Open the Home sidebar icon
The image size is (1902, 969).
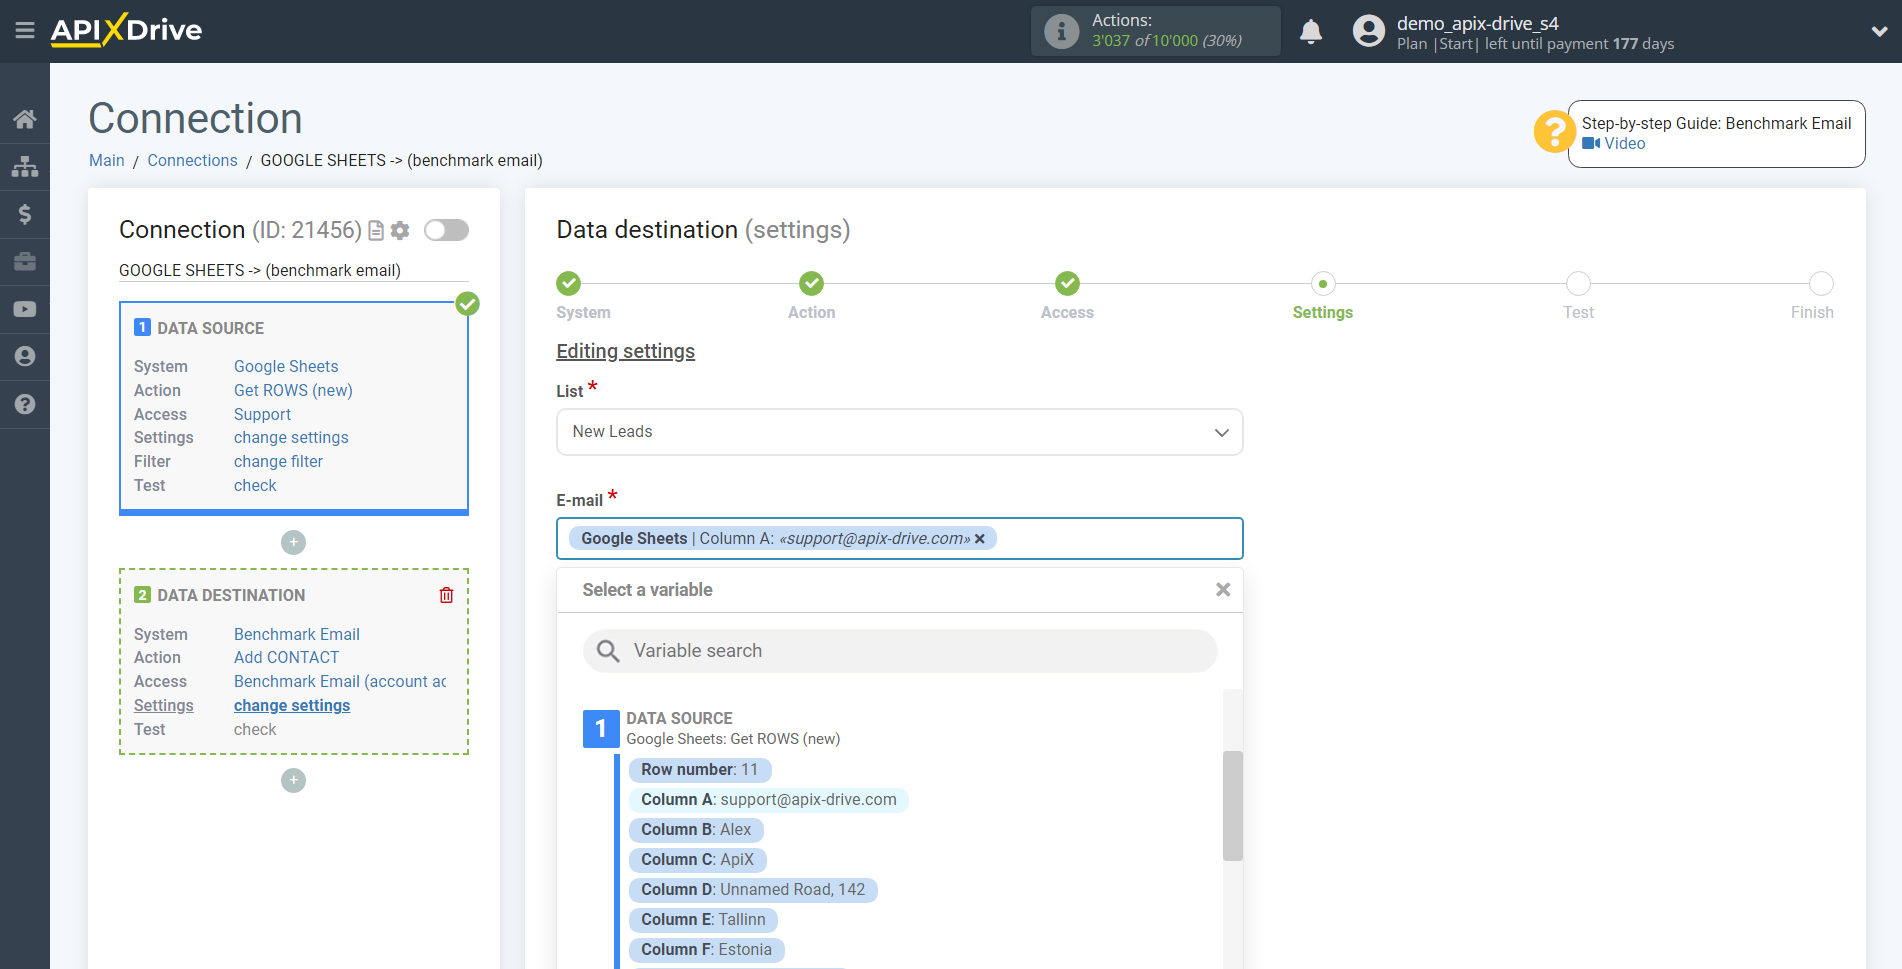[x=25, y=119]
